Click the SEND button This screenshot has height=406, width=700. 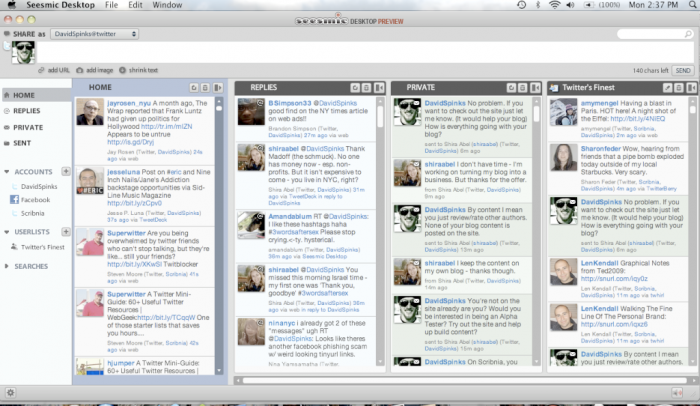click(683, 71)
